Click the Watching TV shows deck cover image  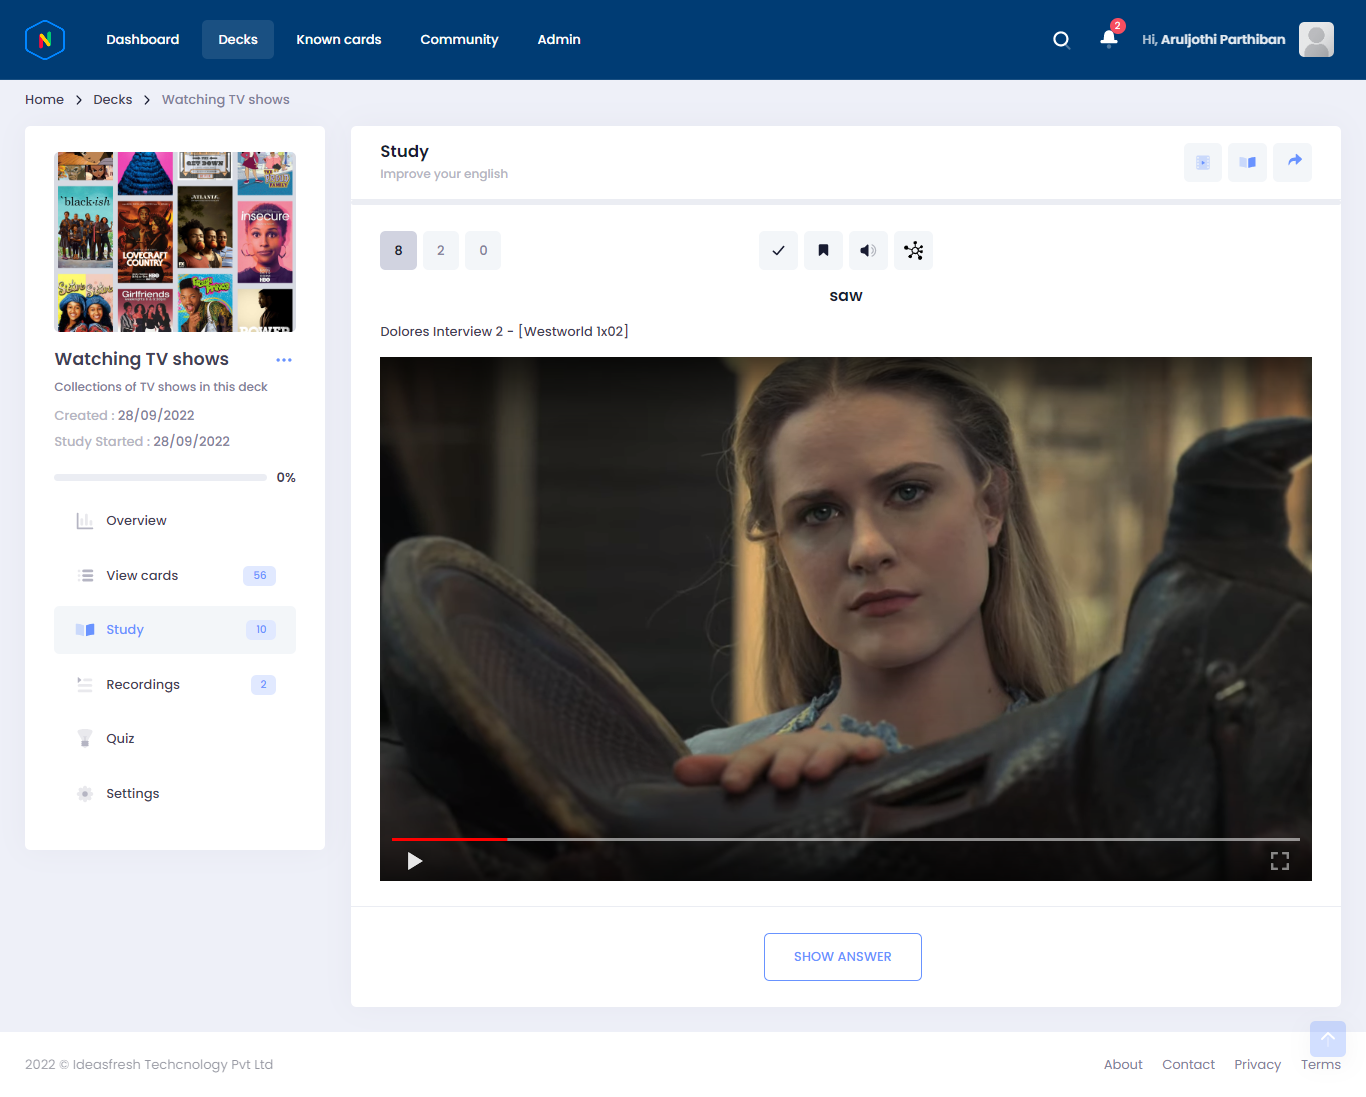175,242
